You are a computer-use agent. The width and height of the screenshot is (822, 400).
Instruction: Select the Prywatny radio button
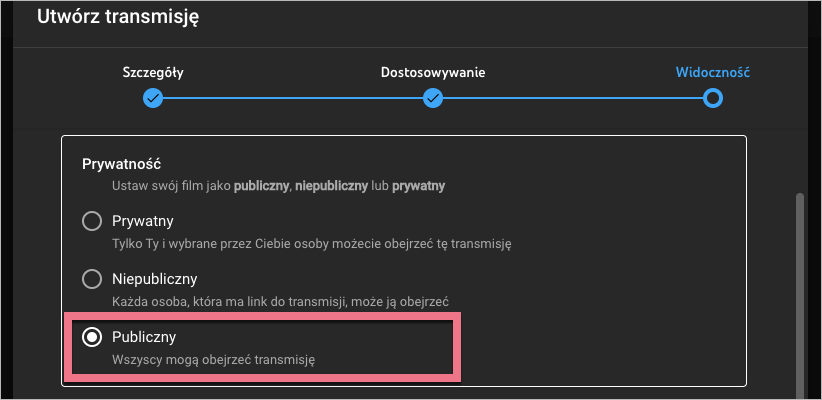(92, 221)
